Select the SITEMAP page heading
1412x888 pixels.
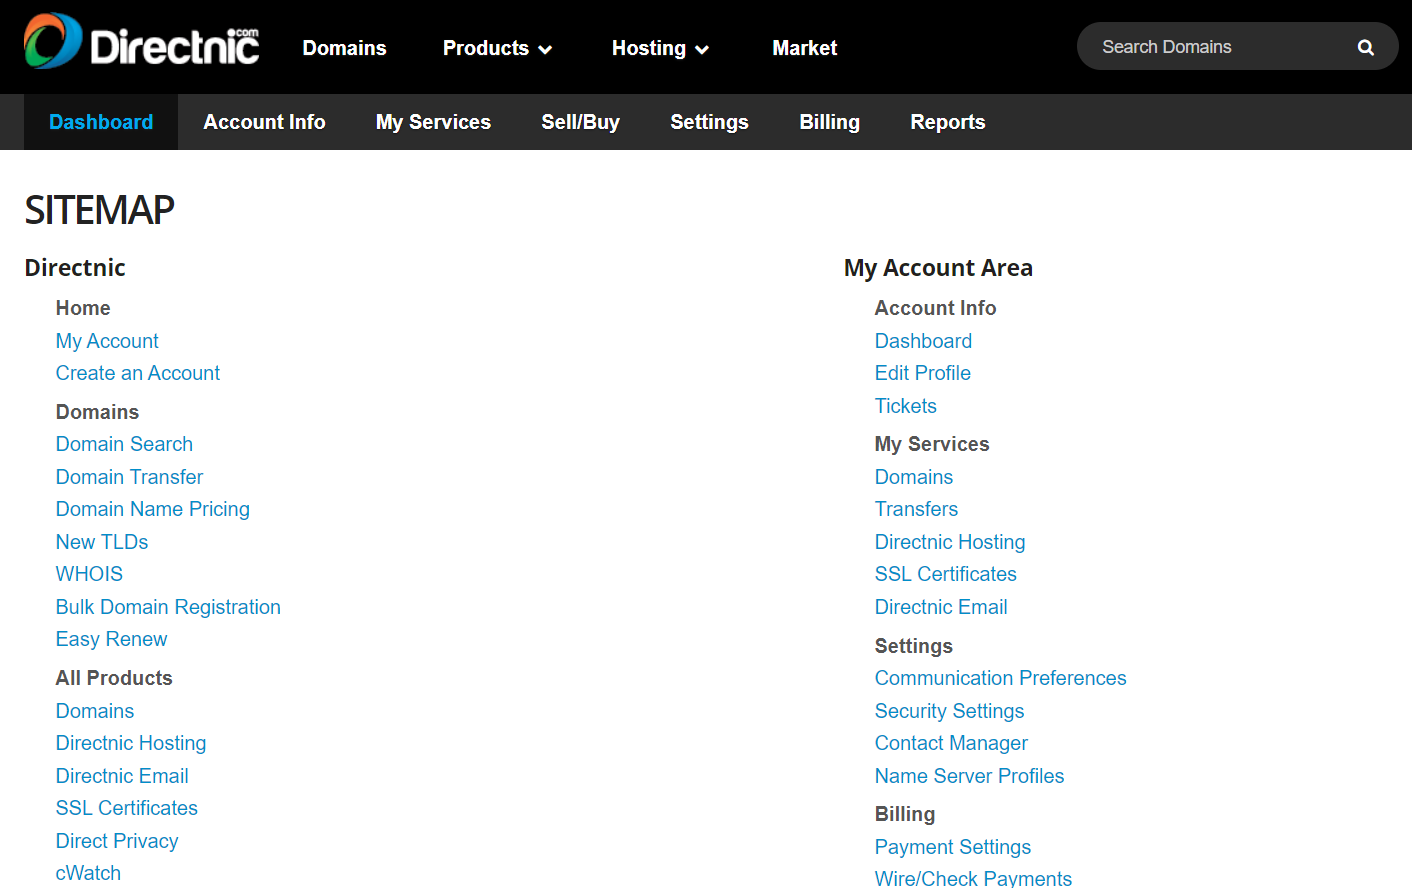point(99,210)
